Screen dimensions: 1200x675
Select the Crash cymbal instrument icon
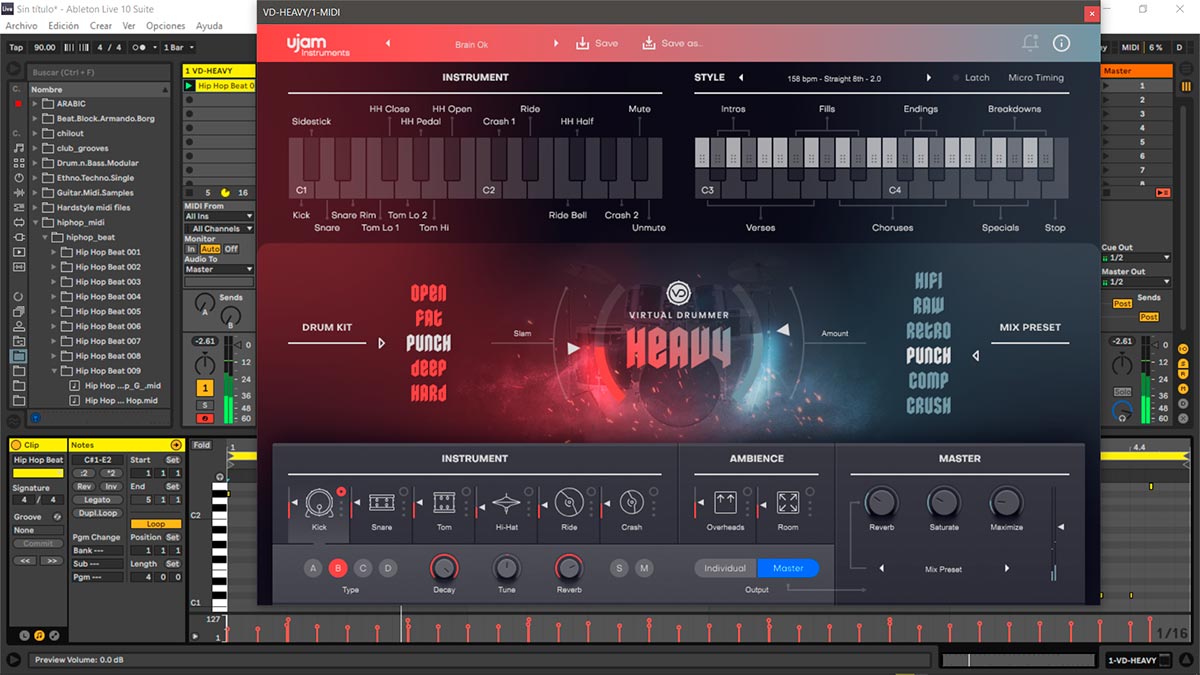(x=631, y=503)
